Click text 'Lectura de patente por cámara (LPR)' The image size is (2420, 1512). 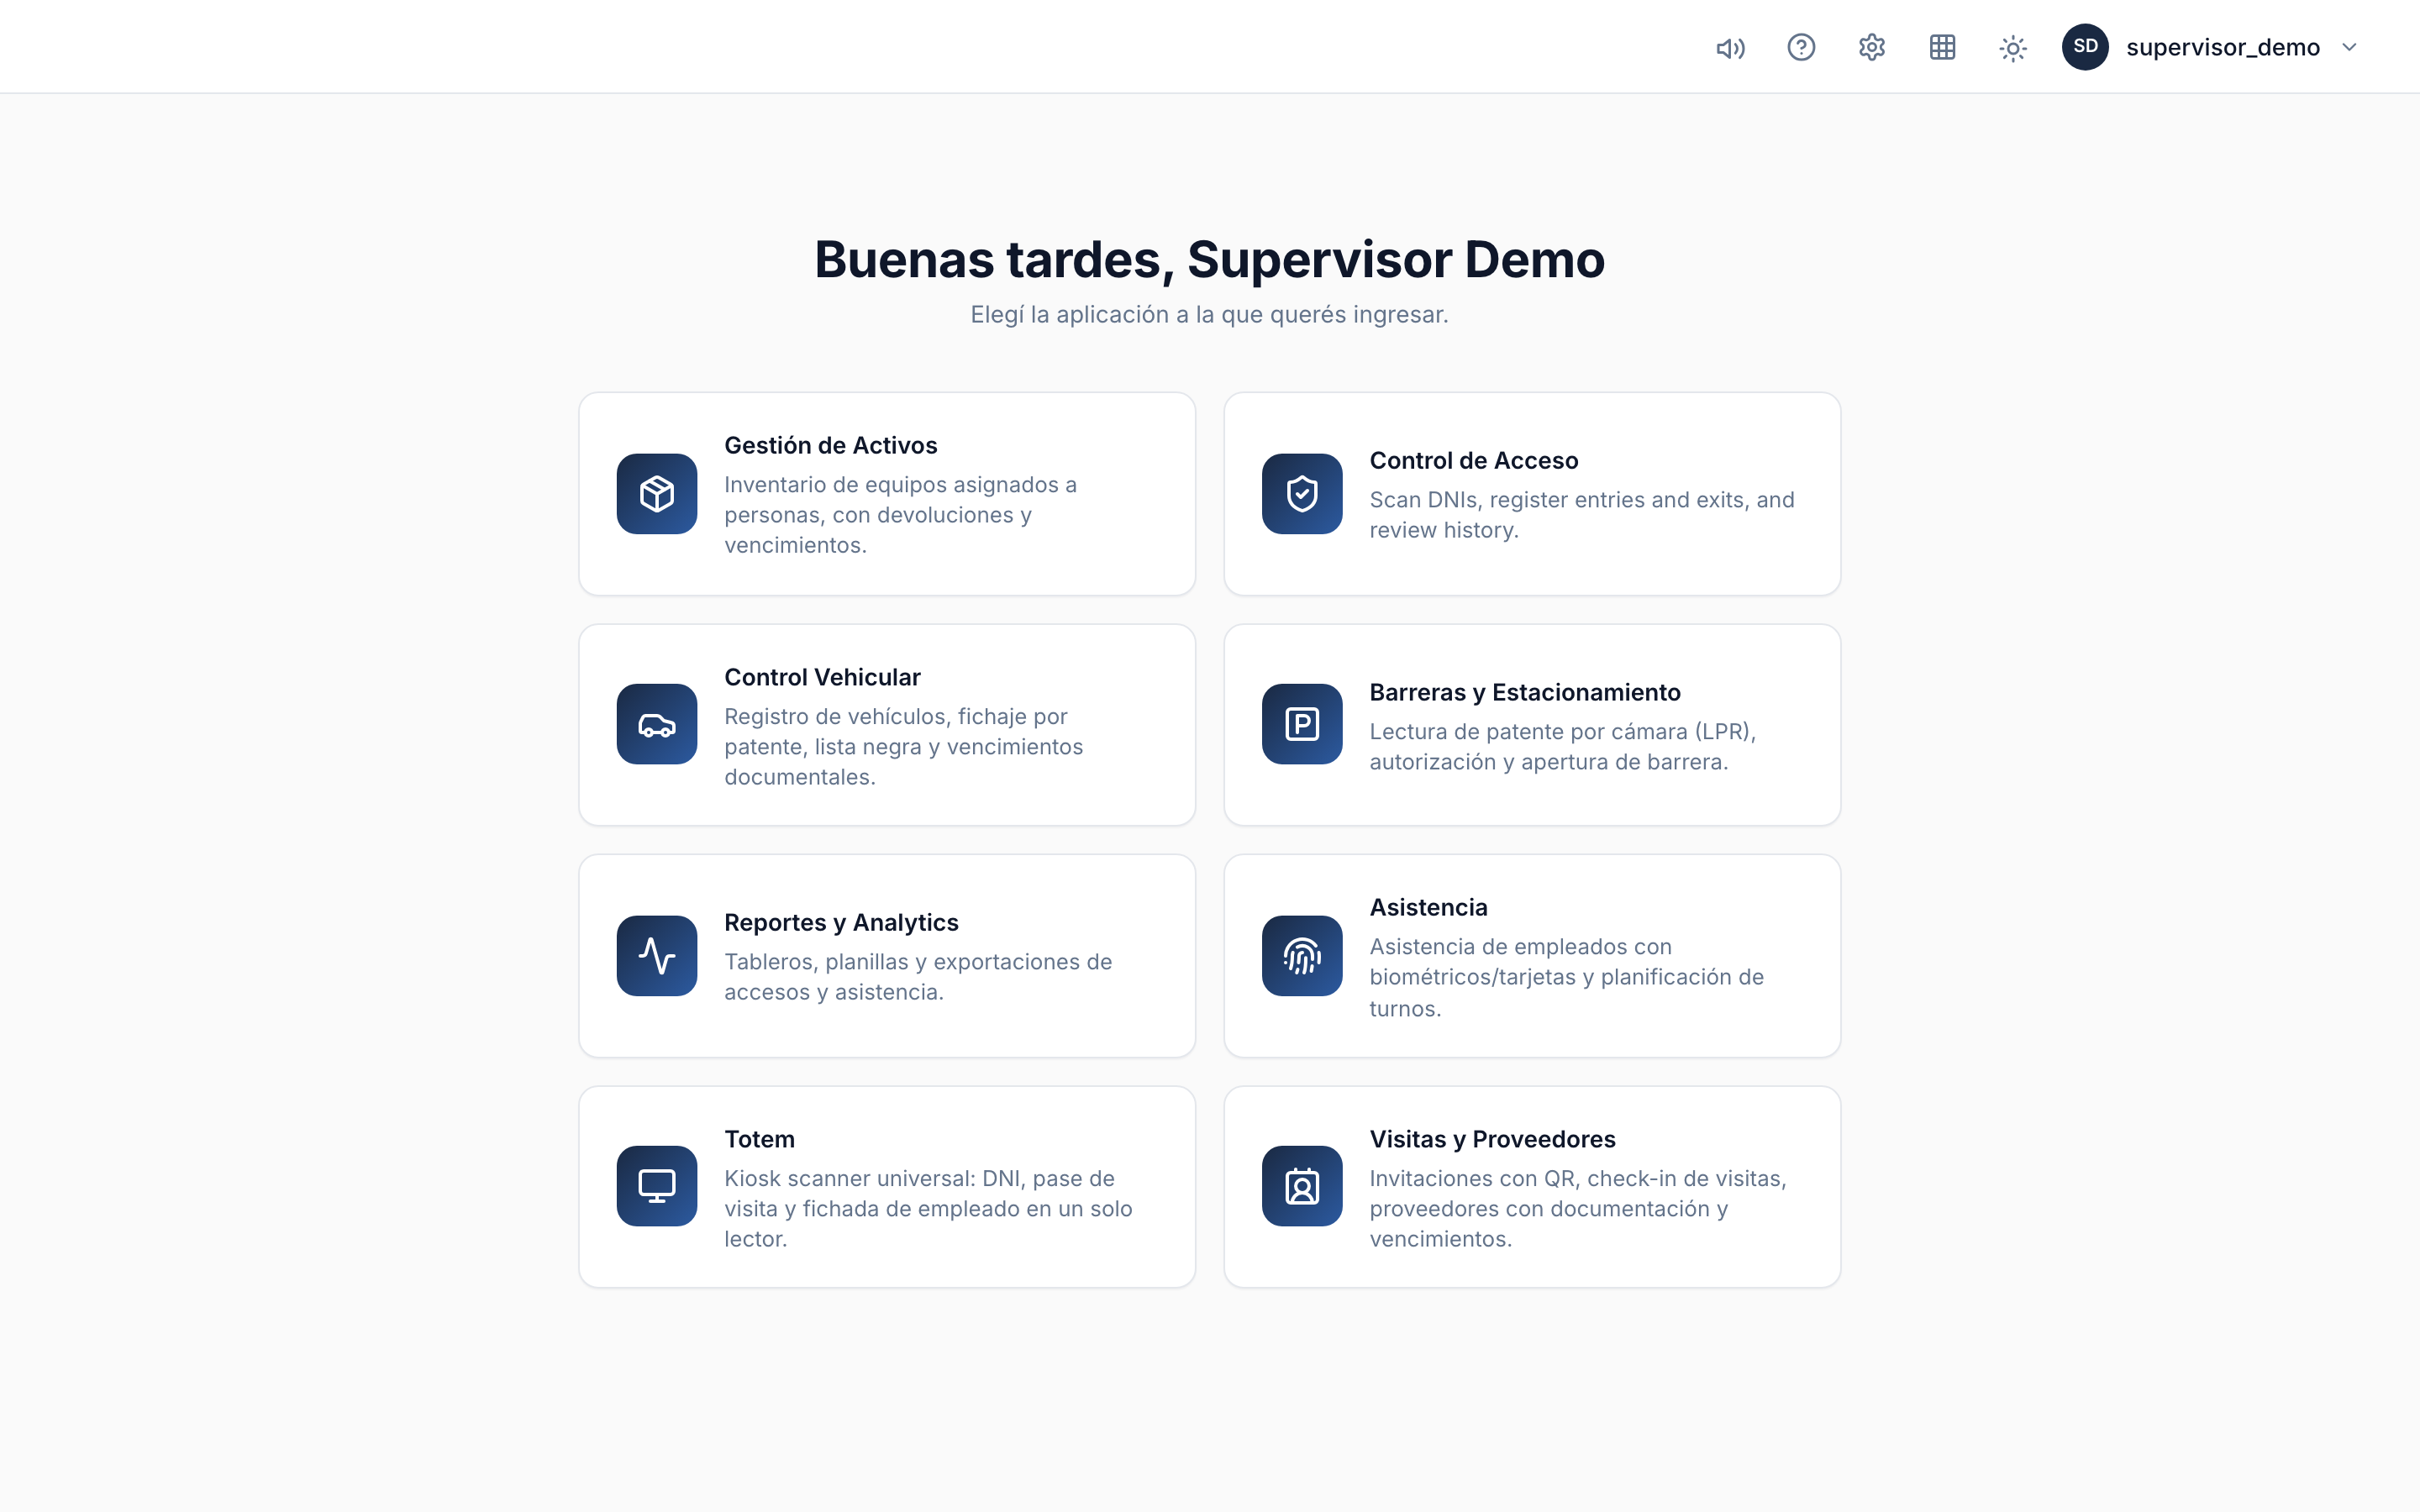[1562, 731]
